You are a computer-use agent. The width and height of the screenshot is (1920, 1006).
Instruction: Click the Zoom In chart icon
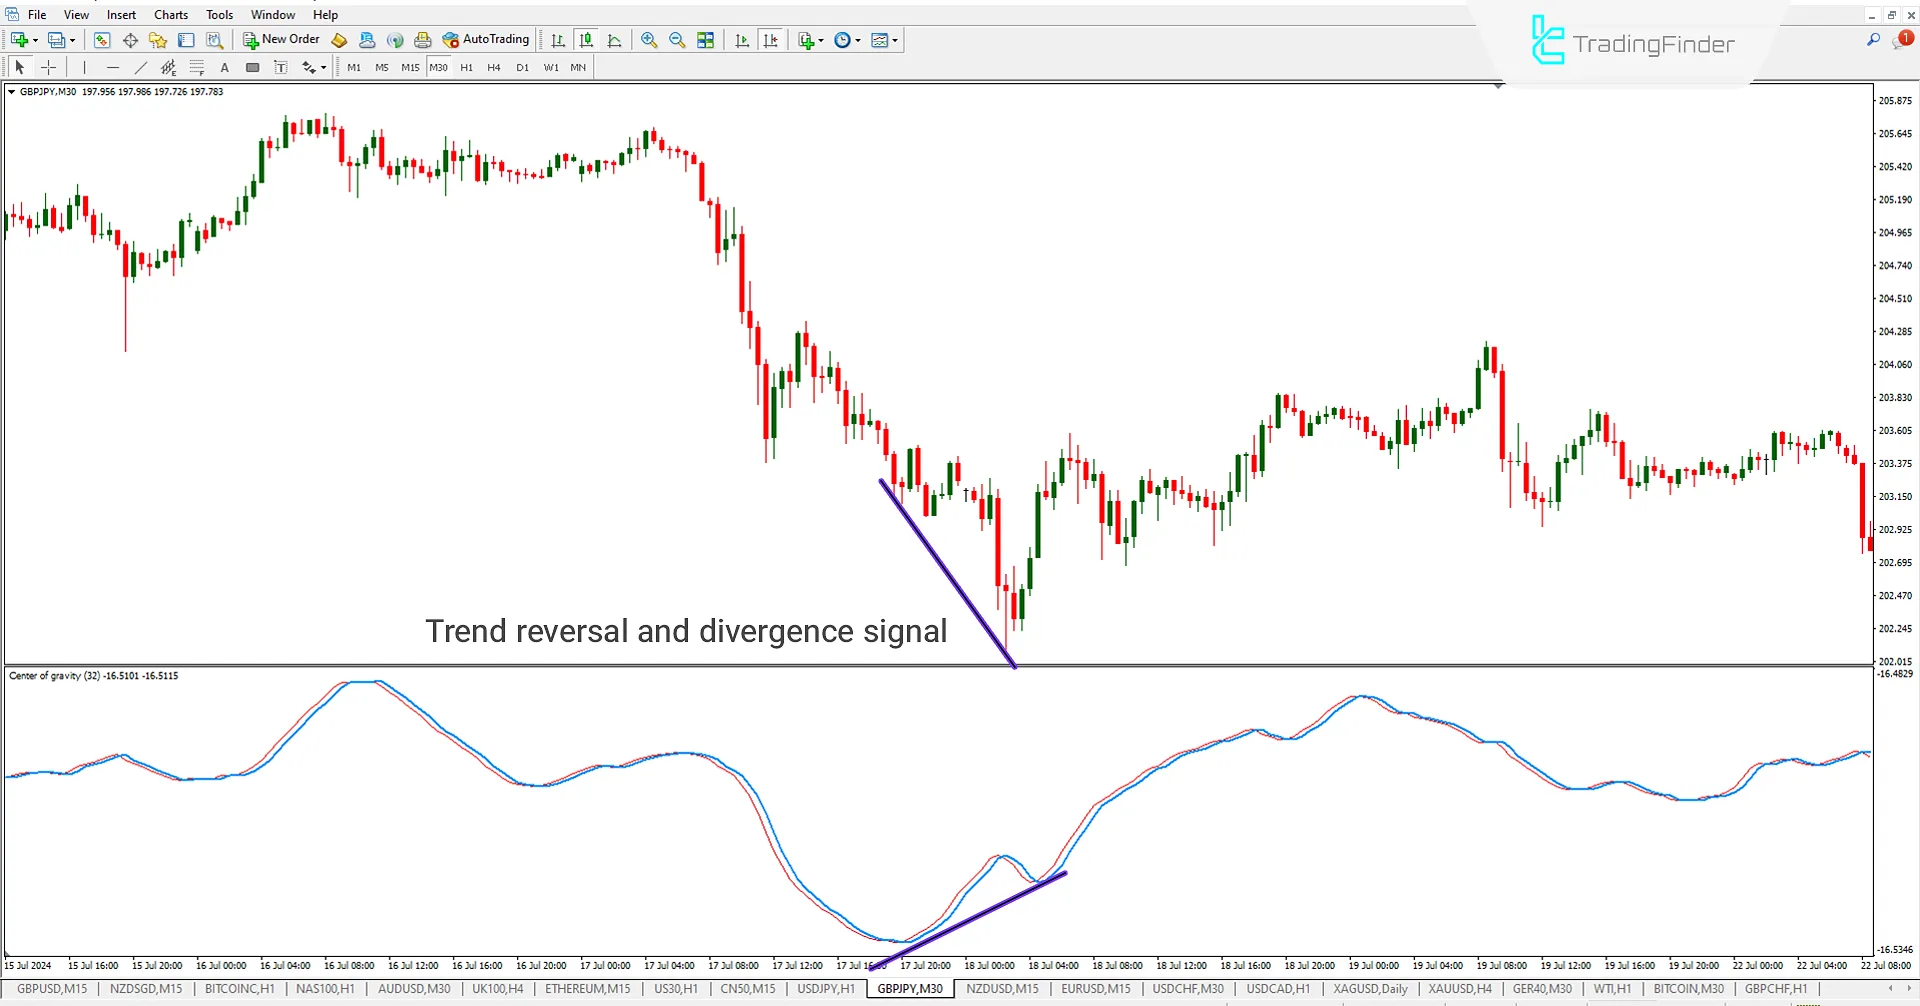649,40
